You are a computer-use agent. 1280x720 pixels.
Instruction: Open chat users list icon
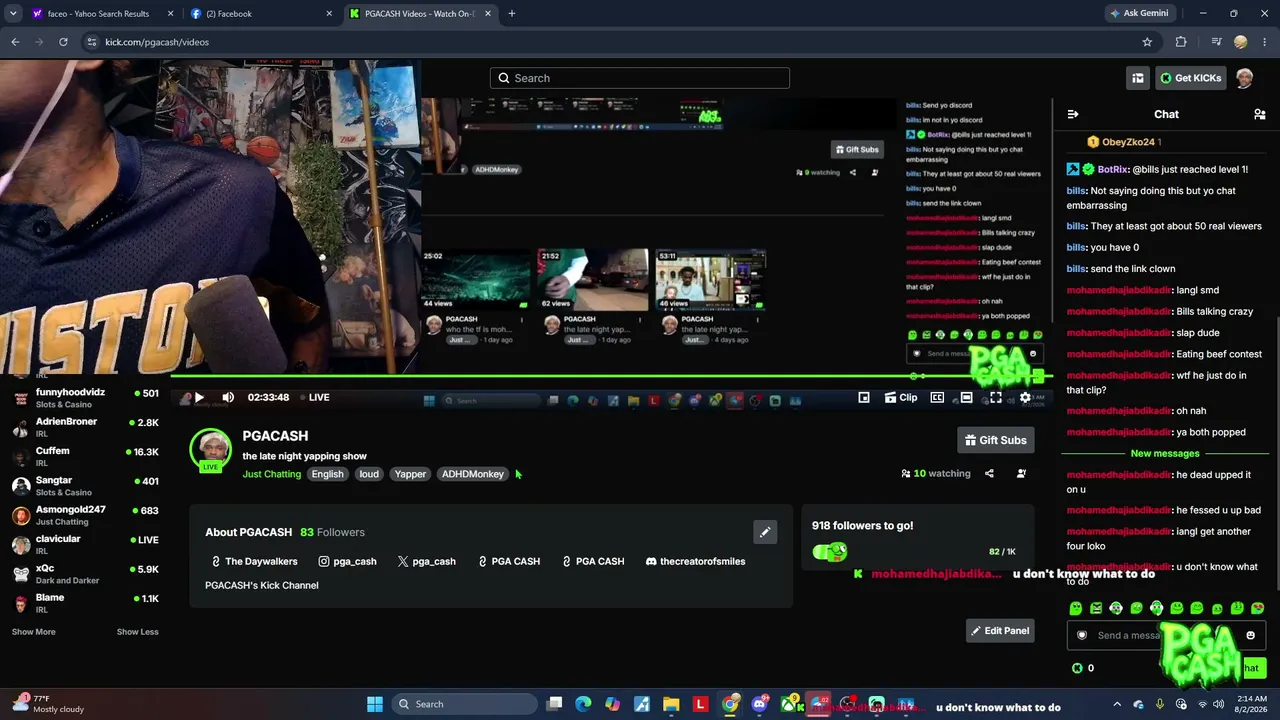[x=1259, y=114]
